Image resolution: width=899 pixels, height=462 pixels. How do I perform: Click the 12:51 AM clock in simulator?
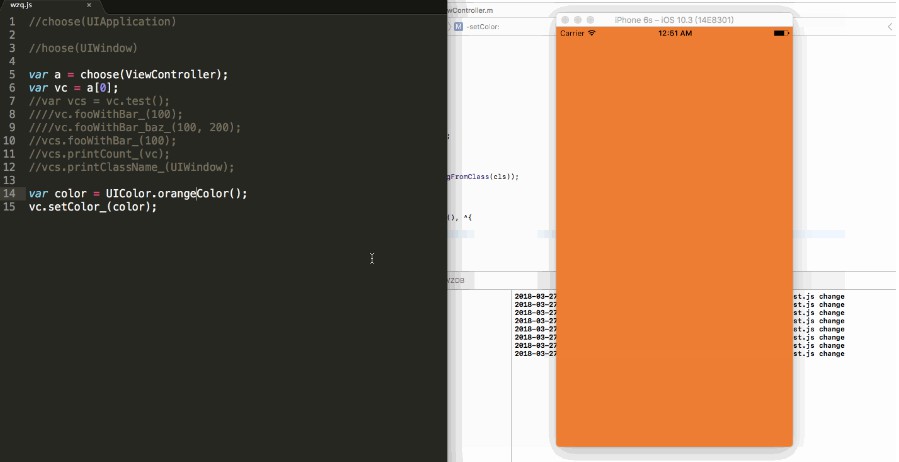[x=675, y=33]
